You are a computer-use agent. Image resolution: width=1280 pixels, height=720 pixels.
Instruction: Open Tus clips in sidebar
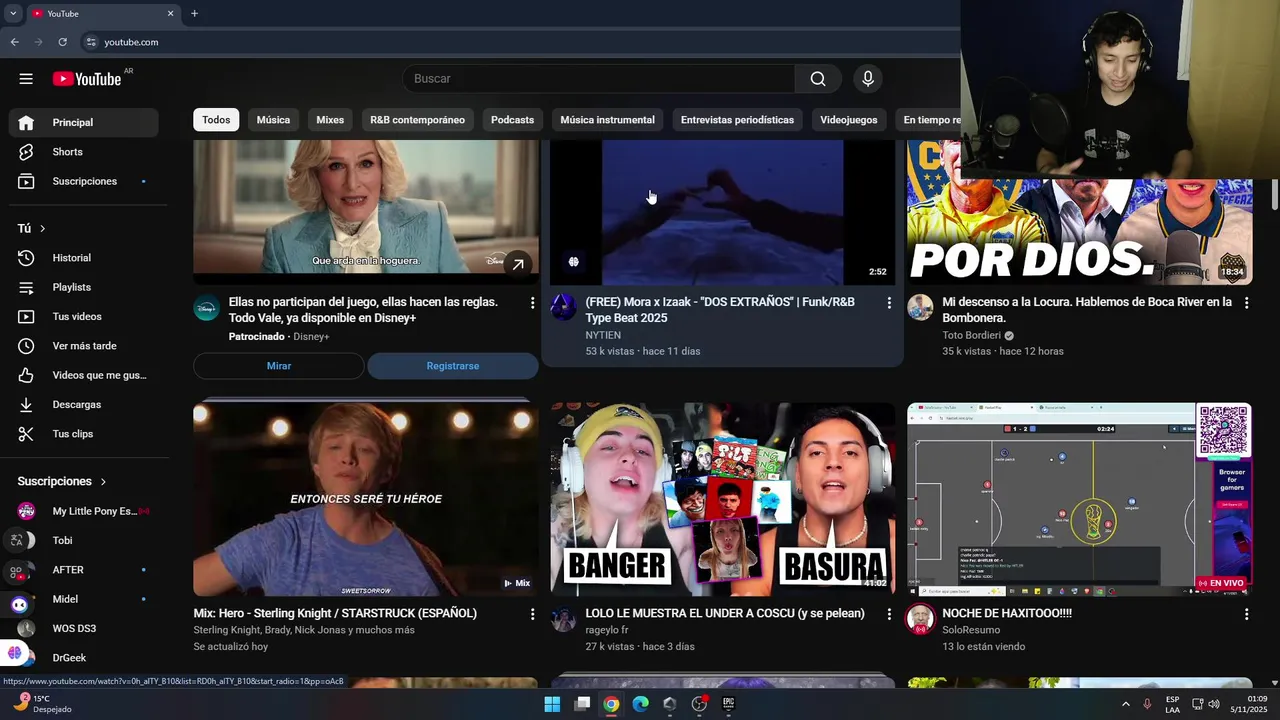tap(84, 434)
